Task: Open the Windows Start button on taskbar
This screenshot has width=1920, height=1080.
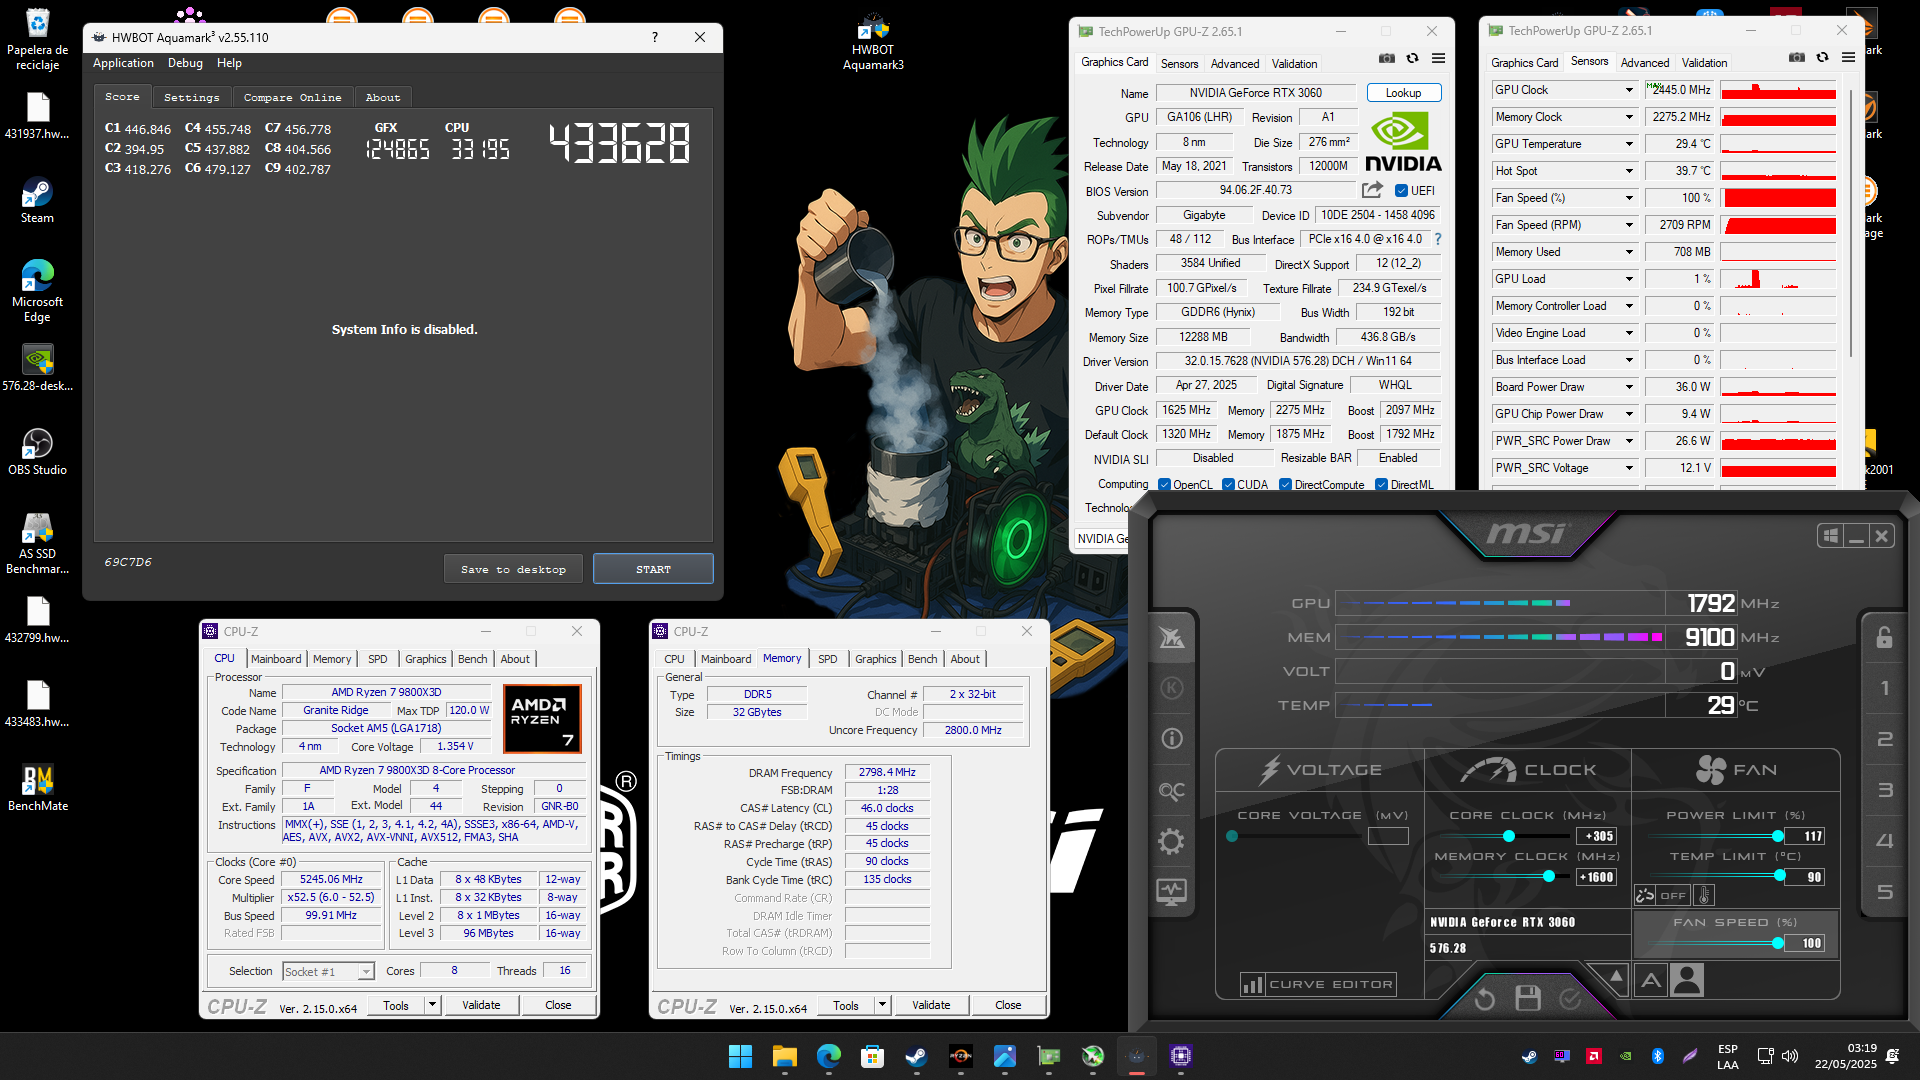Action: coord(740,1056)
